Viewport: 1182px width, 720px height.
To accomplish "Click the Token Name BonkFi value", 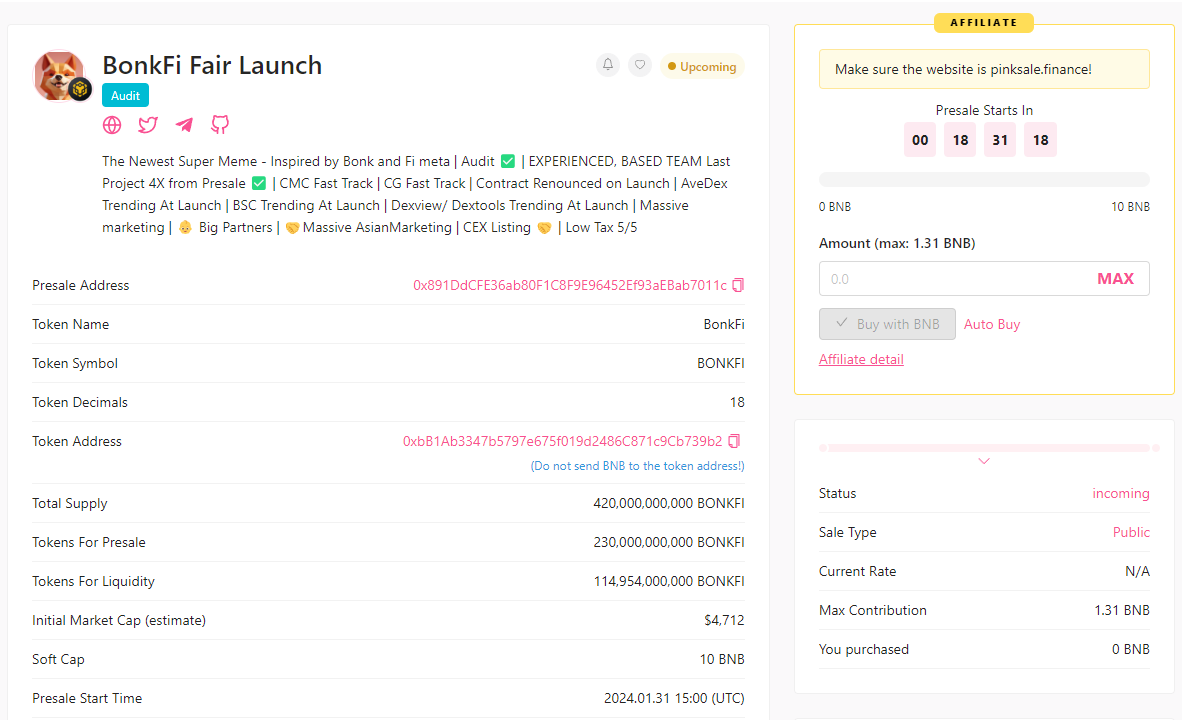I will pyautogui.click(x=724, y=324).
